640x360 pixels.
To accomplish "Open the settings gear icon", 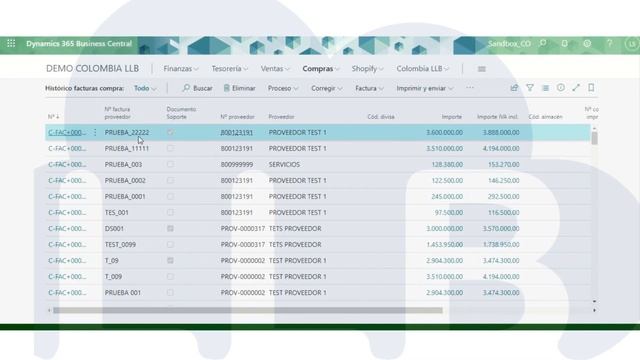I will pyautogui.click(x=587, y=43).
